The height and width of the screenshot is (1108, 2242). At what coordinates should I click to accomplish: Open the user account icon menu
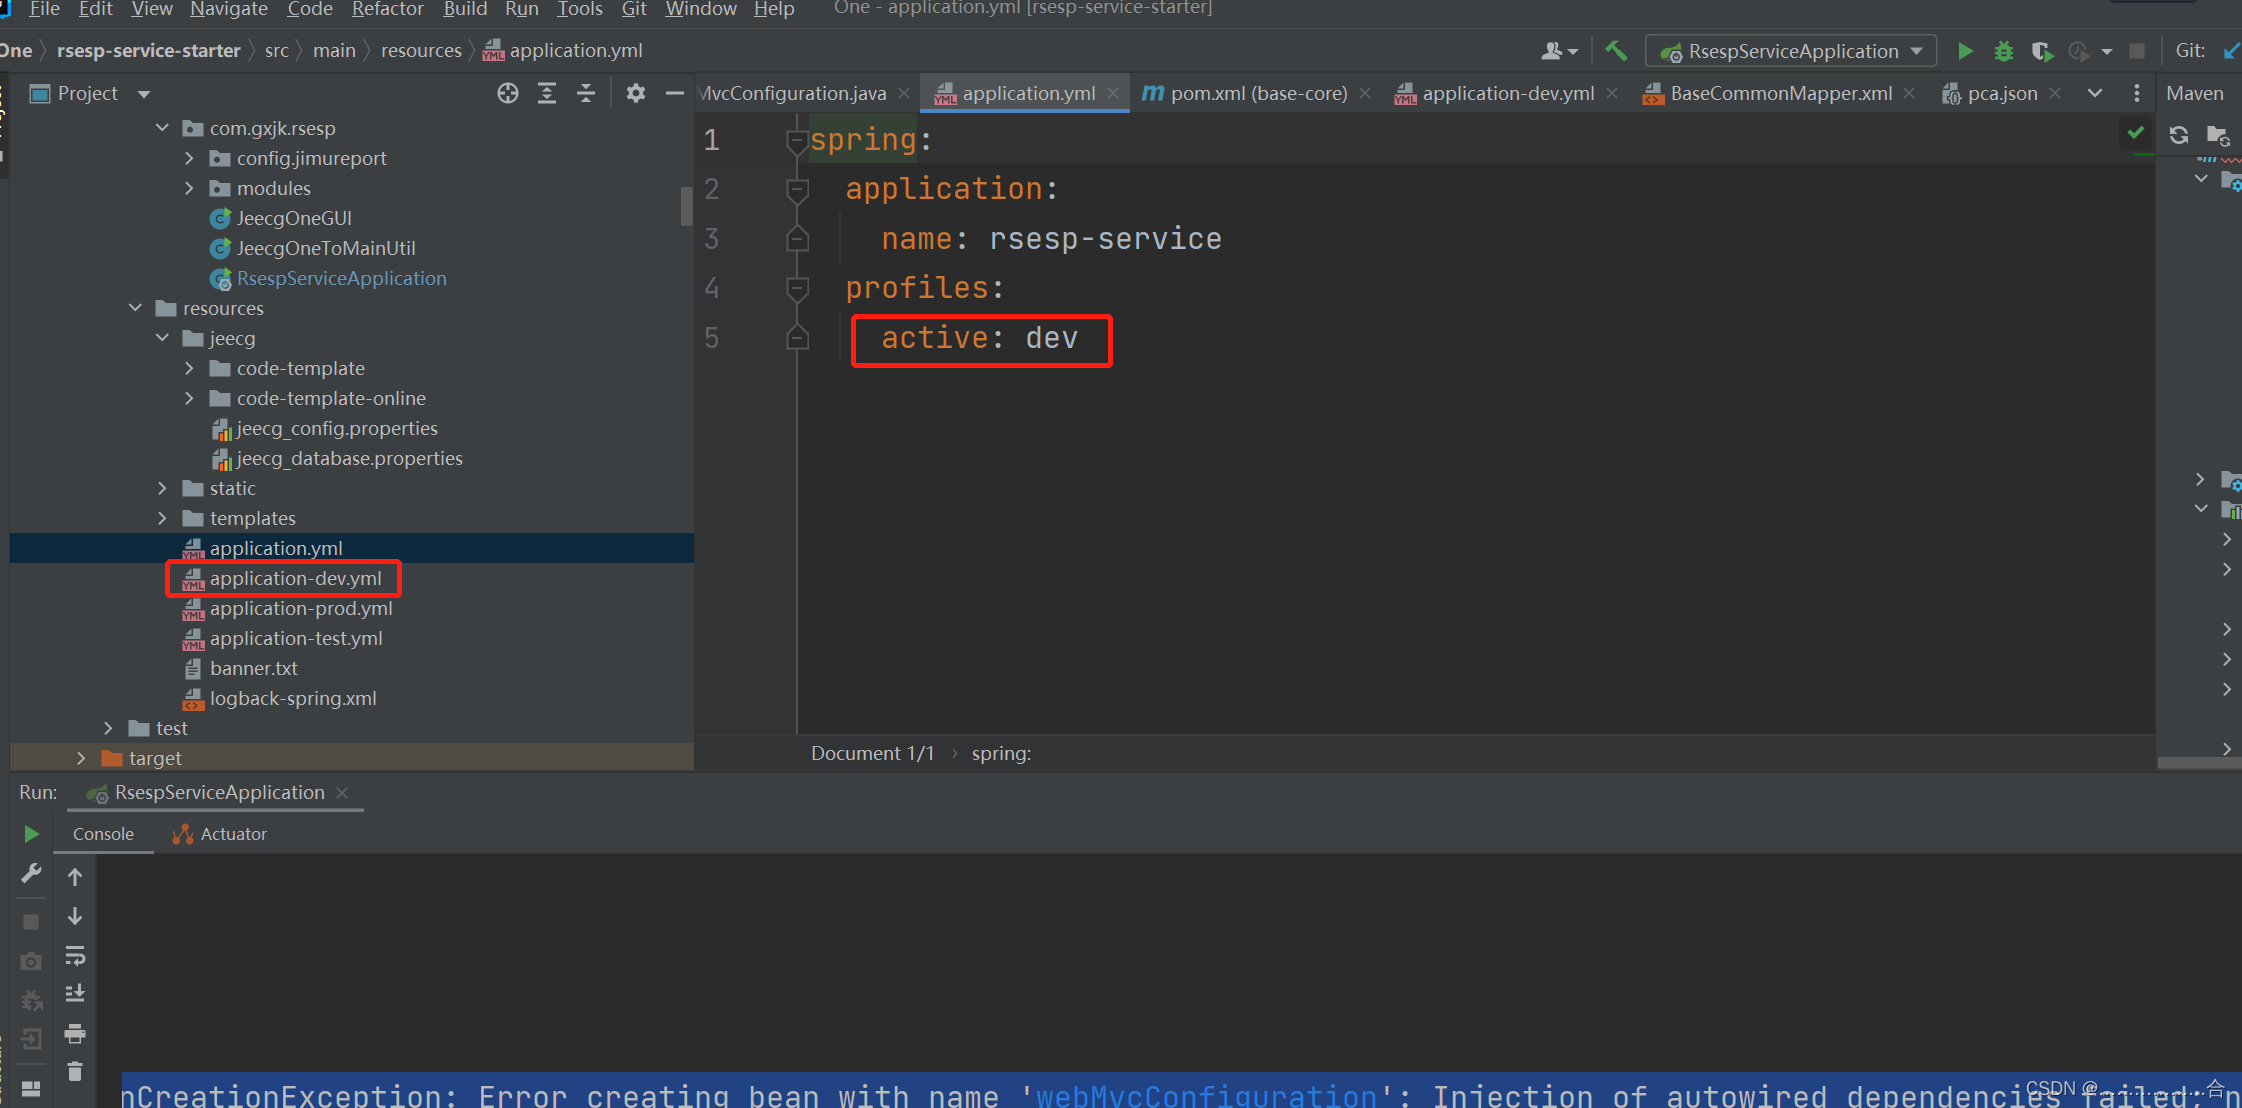[1558, 51]
